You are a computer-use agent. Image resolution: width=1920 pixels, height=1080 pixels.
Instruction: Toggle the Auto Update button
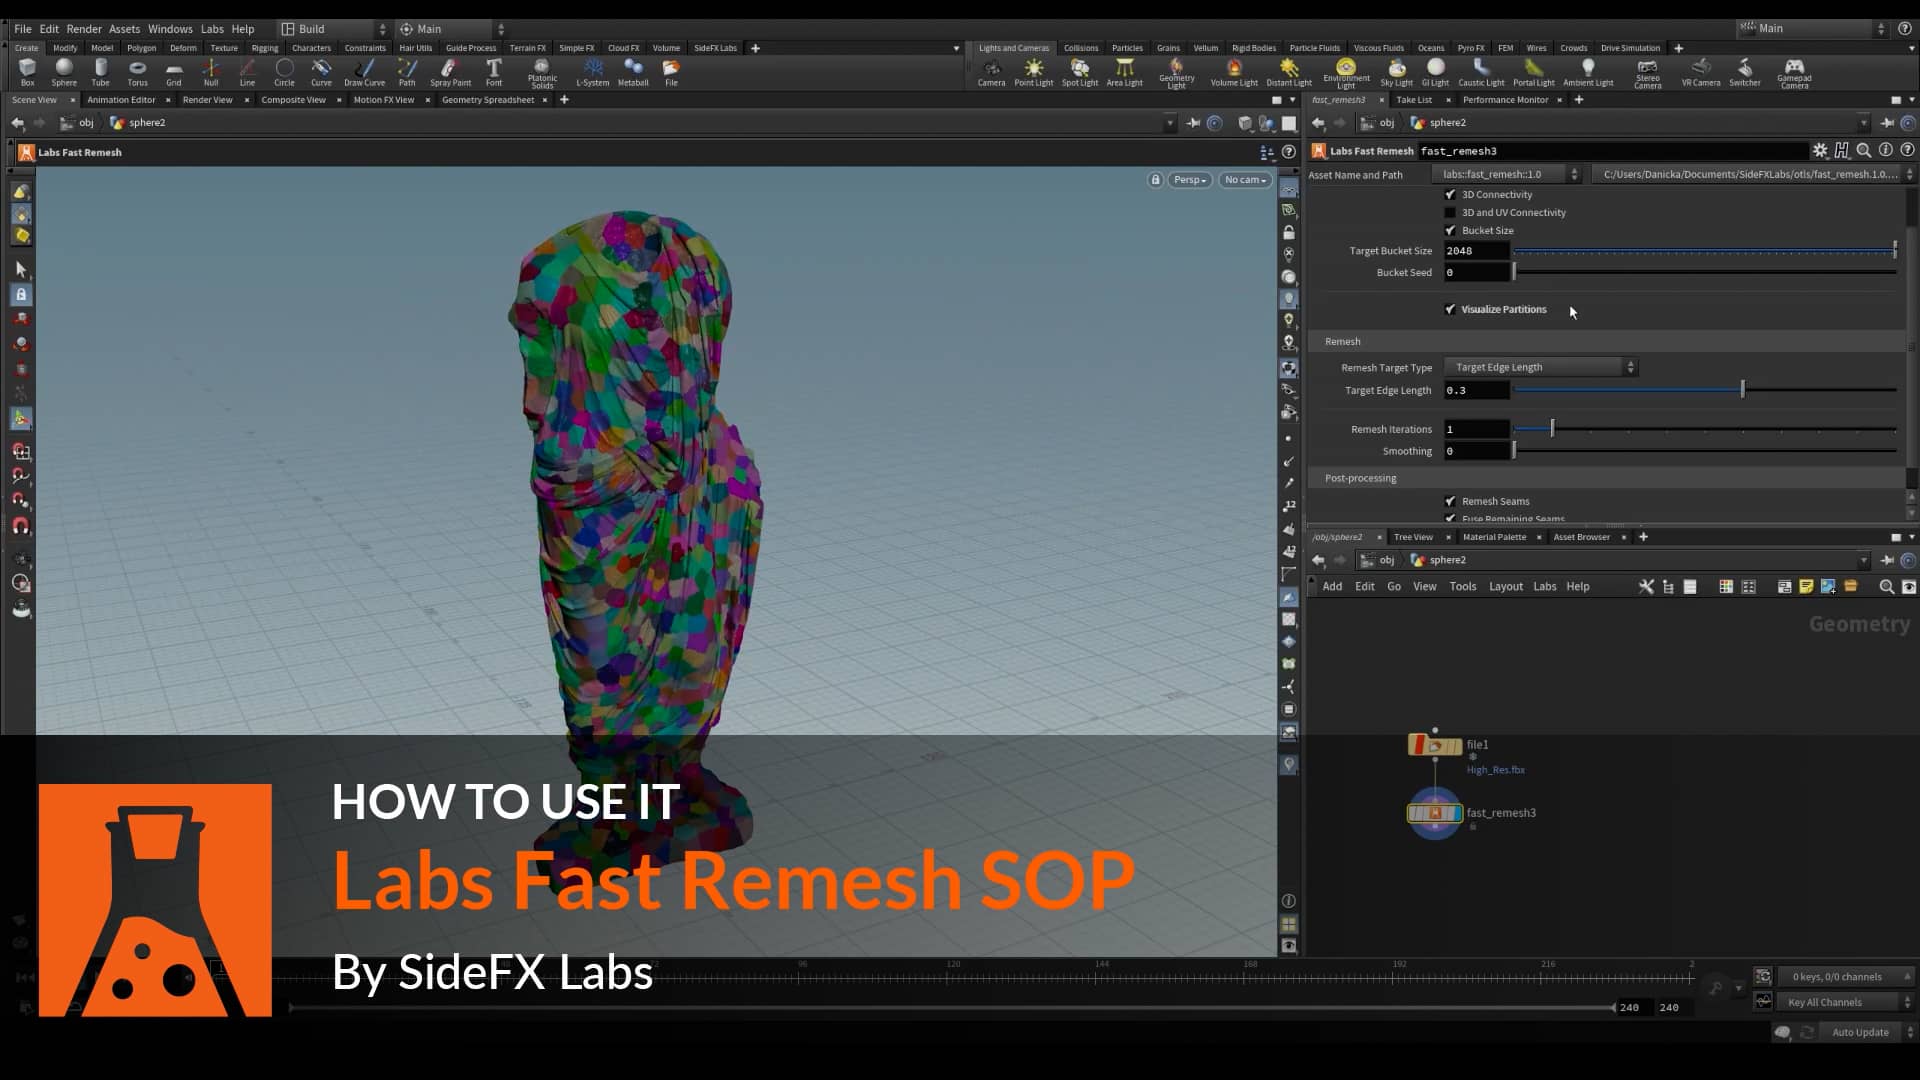point(1860,1031)
